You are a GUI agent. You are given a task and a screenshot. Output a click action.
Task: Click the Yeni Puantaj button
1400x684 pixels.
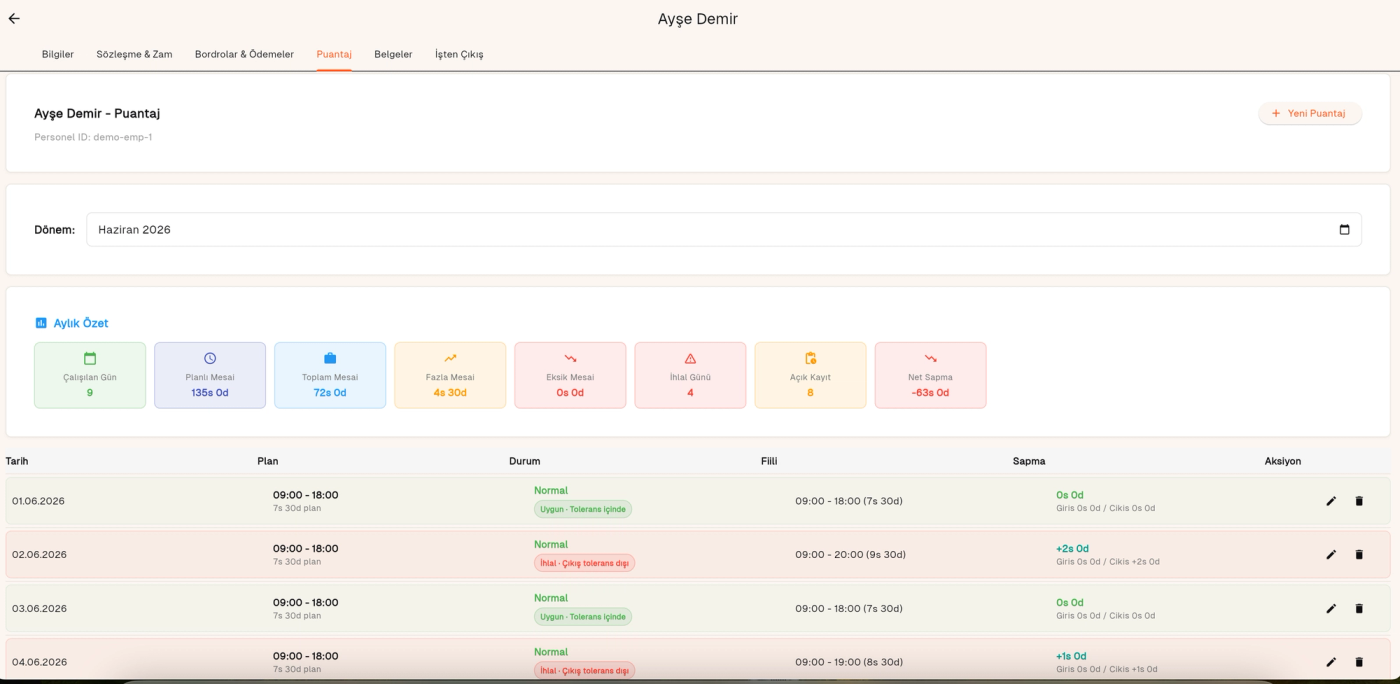[x=1309, y=114]
